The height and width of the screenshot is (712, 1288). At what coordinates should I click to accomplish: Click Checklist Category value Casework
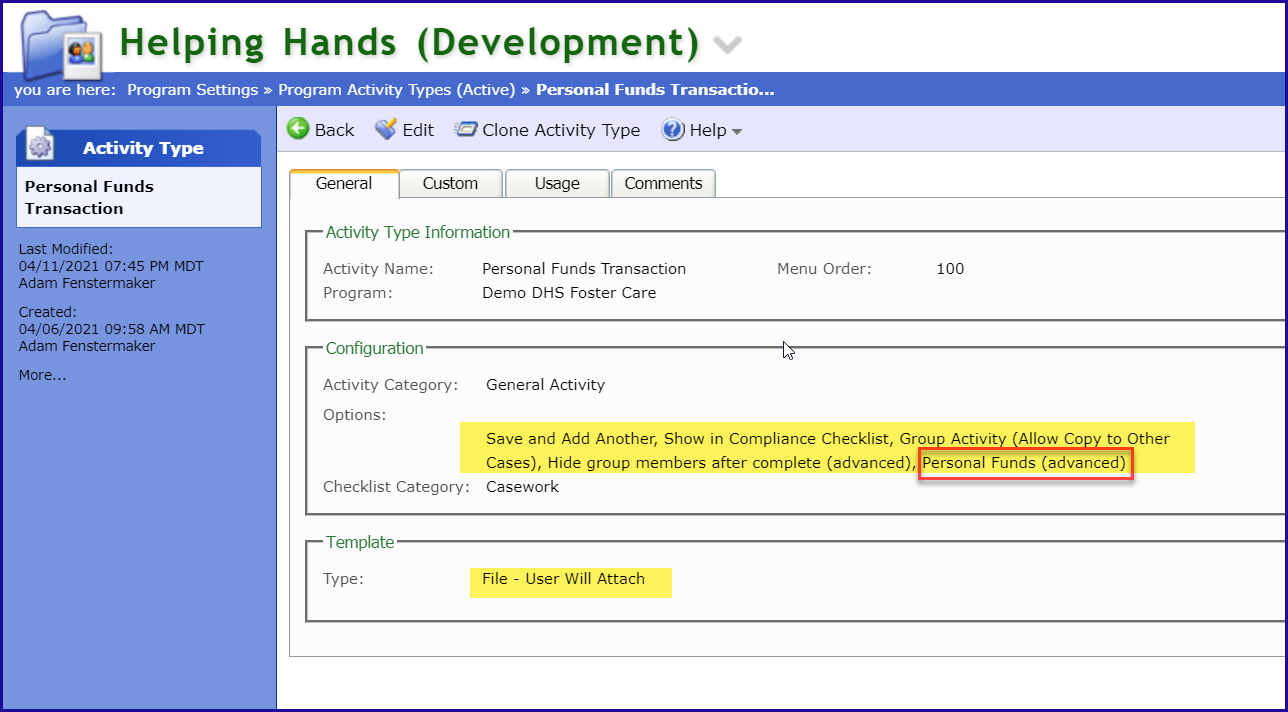[522, 487]
